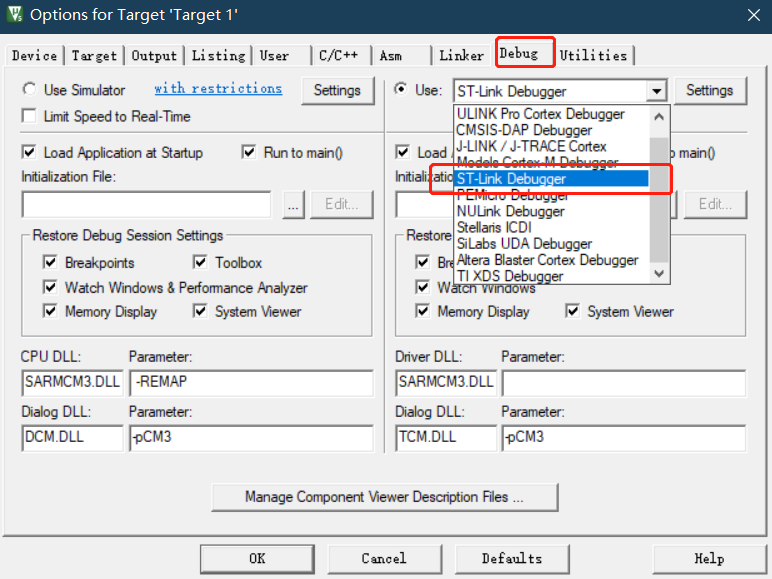Screen dimensions: 772x579
Task: Go to the User tab
Action: coord(283,56)
